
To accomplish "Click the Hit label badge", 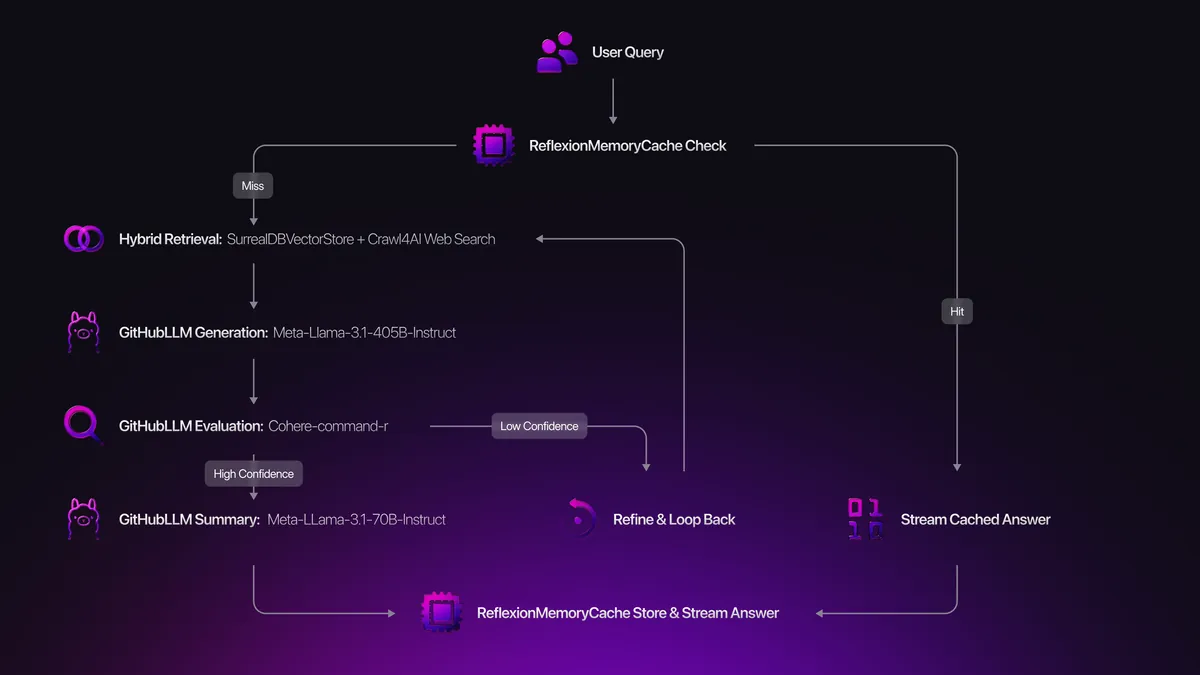I will pyautogui.click(x=957, y=312).
